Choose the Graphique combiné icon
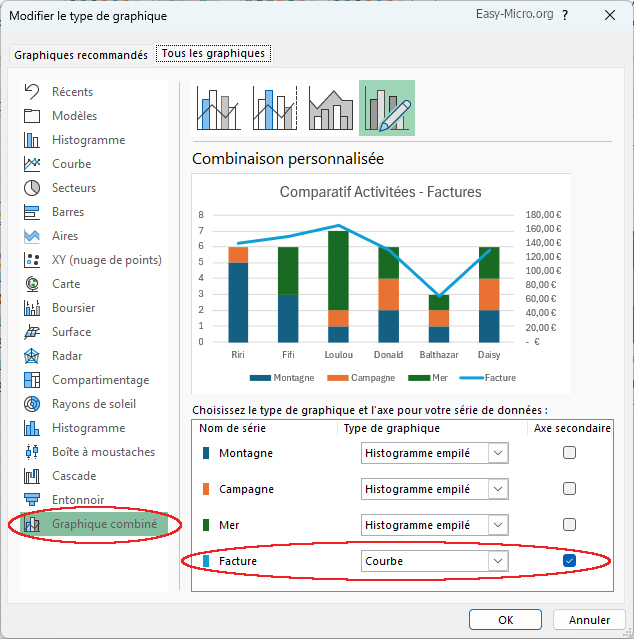Viewport: 634px width, 639px height. pos(32,524)
